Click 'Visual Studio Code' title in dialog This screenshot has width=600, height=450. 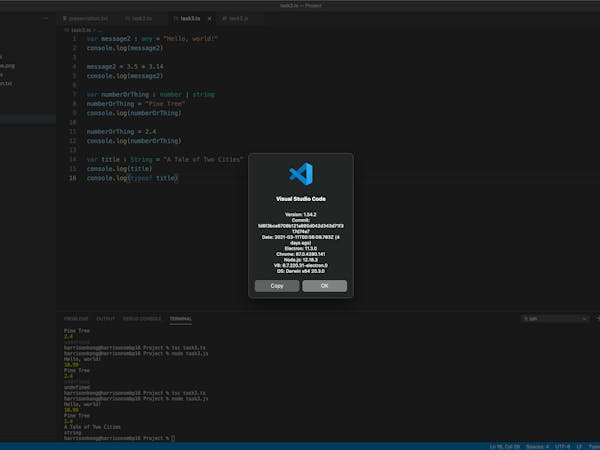[x=301, y=199]
